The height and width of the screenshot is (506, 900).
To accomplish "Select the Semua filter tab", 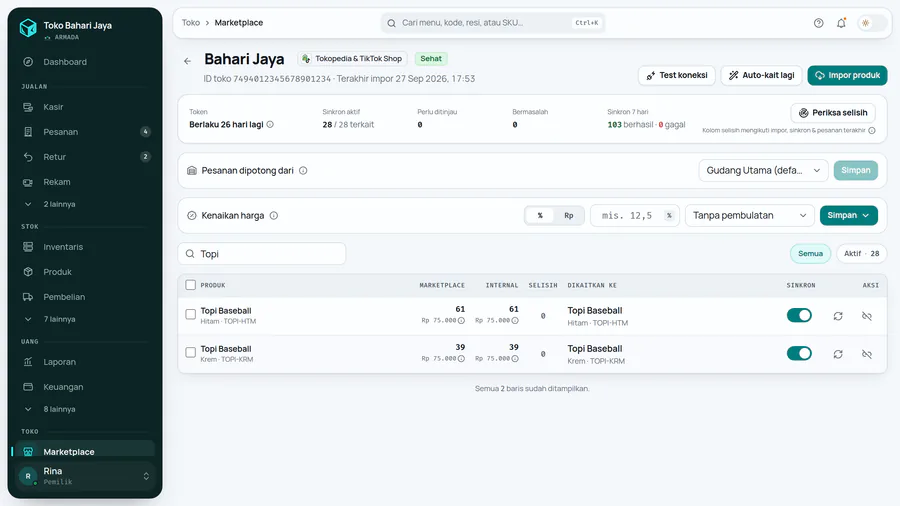I will (x=810, y=254).
